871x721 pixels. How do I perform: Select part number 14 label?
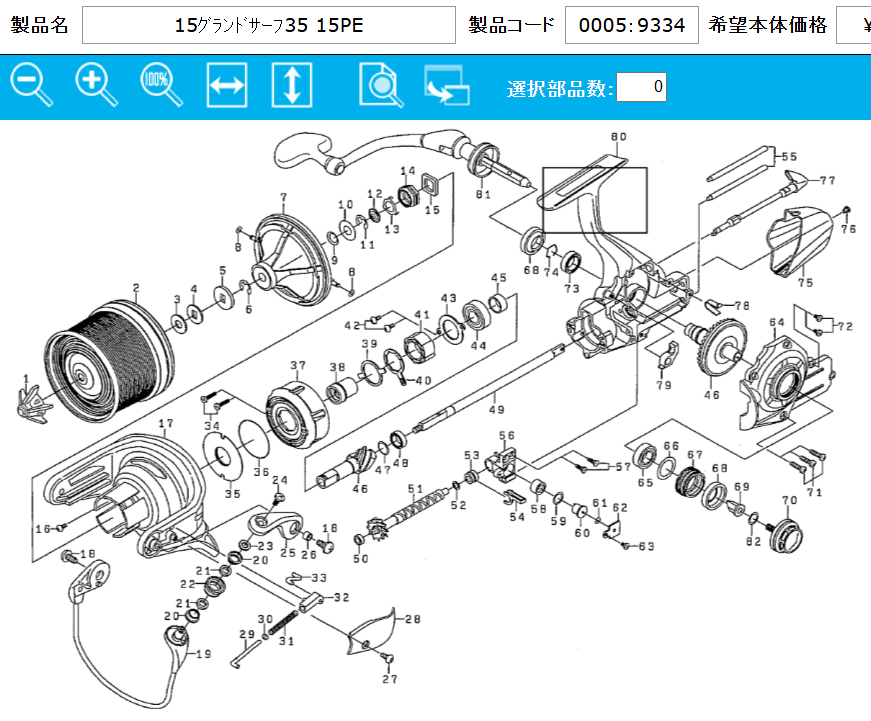click(x=407, y=171)
